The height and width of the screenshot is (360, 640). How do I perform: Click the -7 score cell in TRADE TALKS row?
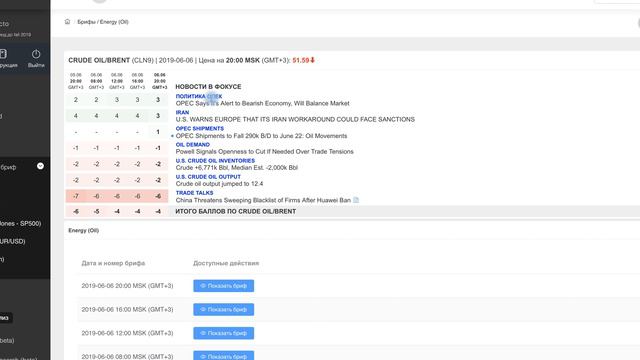click(x=76, y=196)
